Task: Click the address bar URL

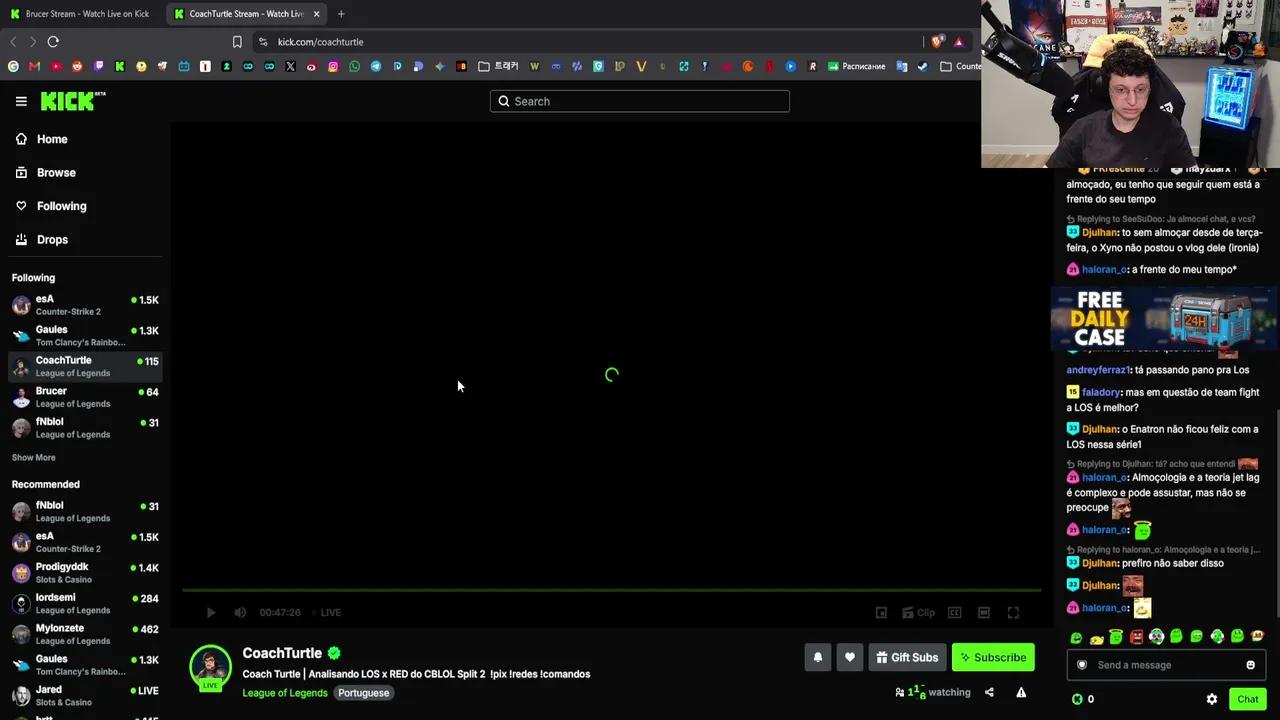Action: point(320,42)
